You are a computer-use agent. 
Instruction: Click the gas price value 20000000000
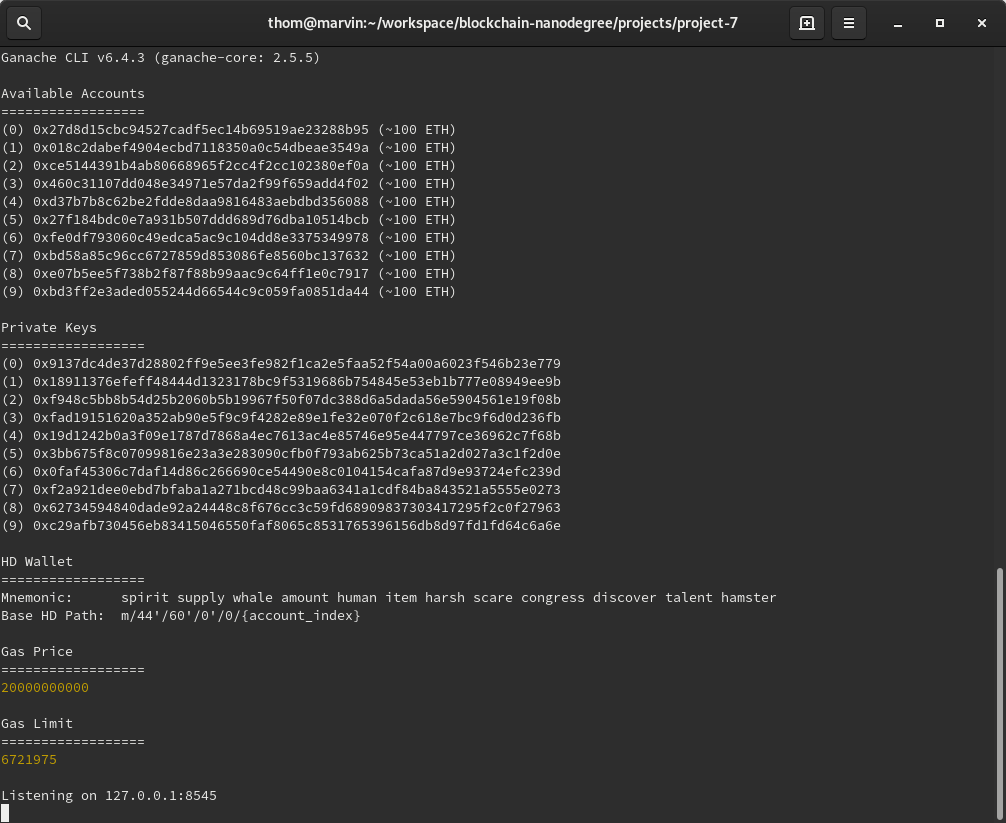(x=45, y=688)
